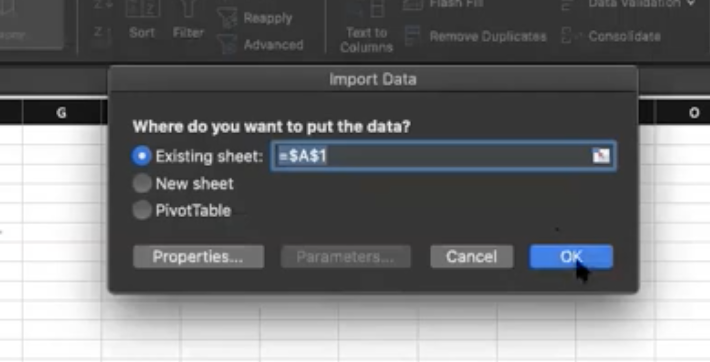
Task: Click the Remove Duplicates label
Action: [488, 36]
